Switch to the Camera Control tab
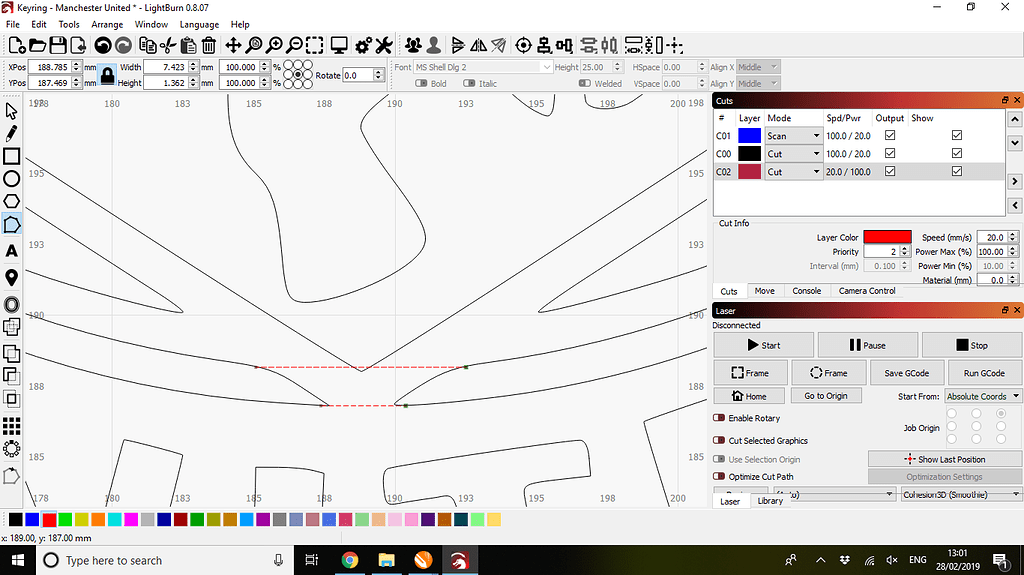The width and height of the screenshot is (1024, 575). (866, 291)
